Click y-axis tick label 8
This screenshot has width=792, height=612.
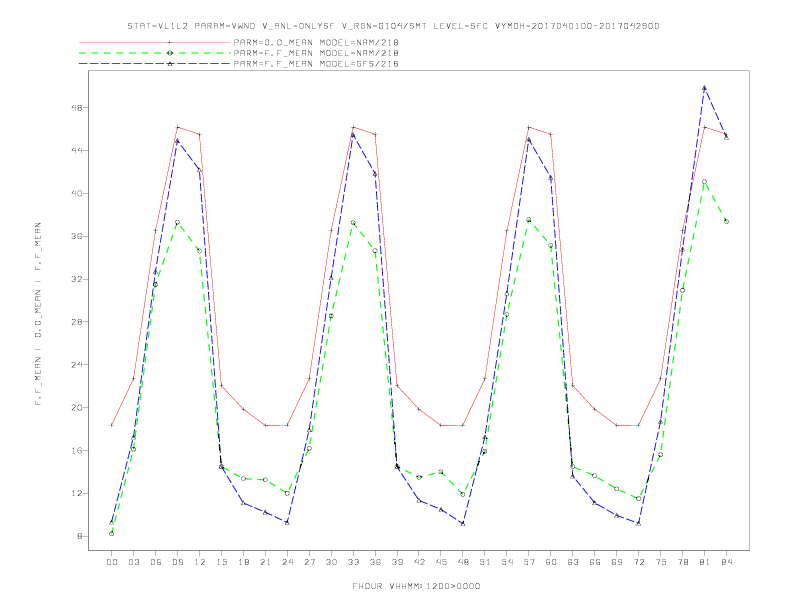coord(79,536)
